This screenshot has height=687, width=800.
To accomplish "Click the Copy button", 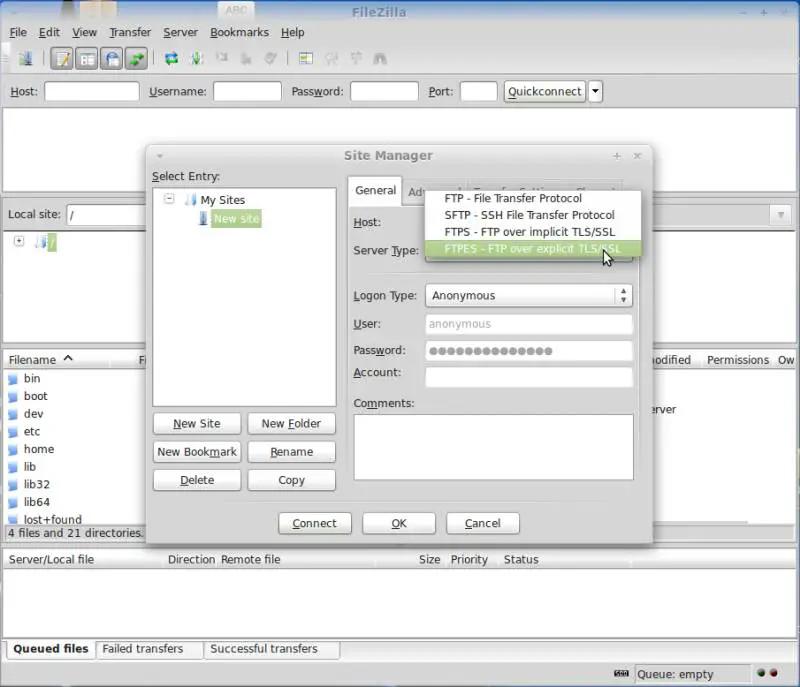I will coord(291,480).
